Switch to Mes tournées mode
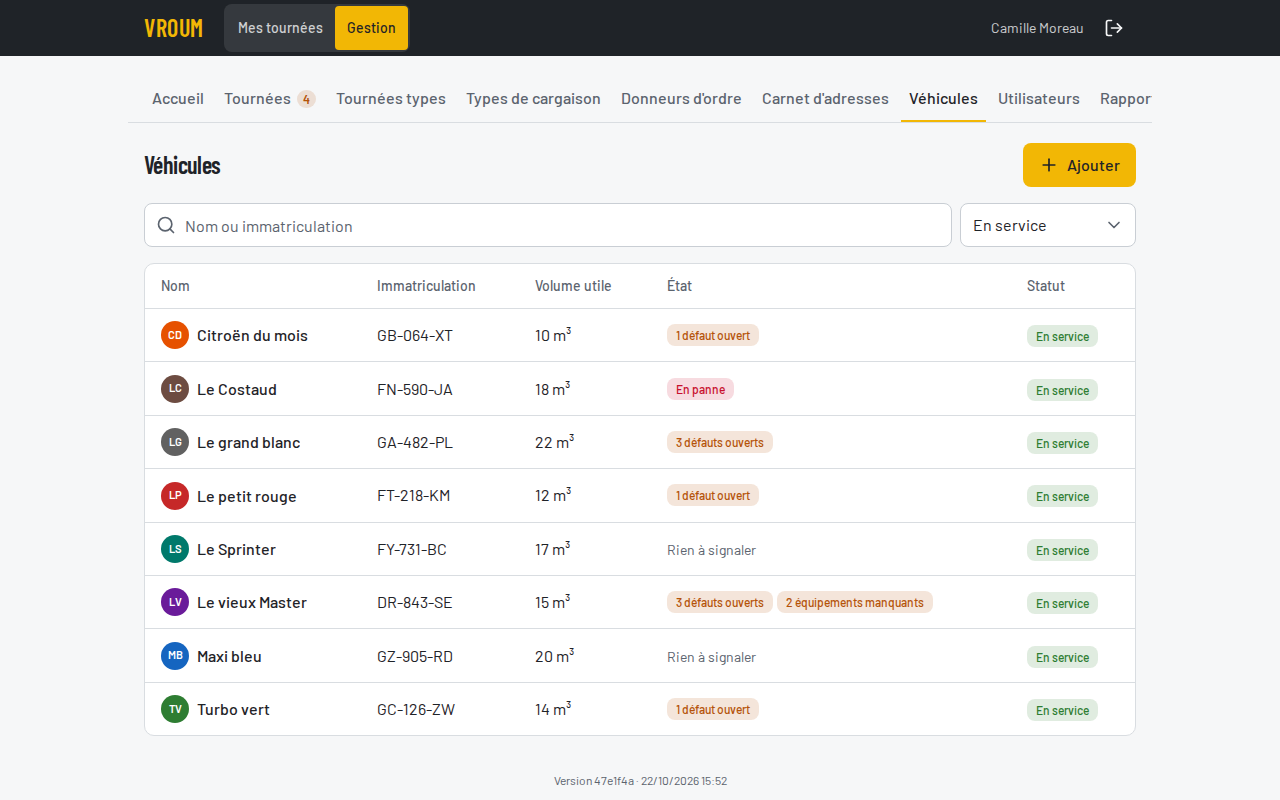 [280, 28]
